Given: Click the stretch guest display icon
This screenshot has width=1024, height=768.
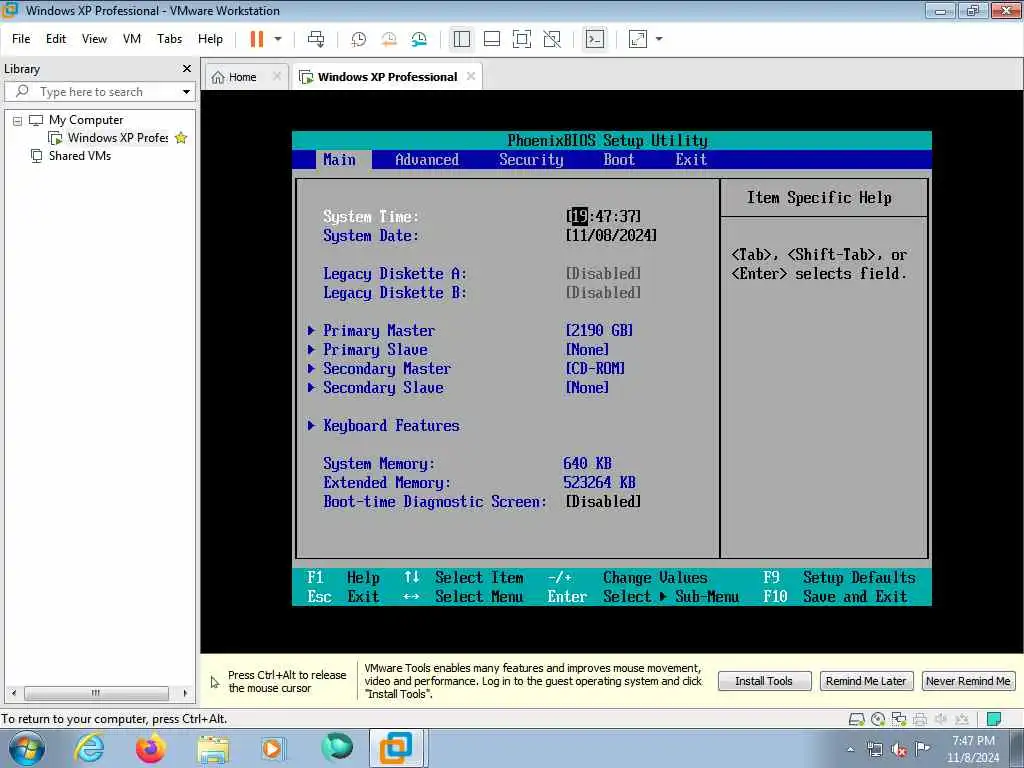Looking at the screenshot, I should click(638, 39).
